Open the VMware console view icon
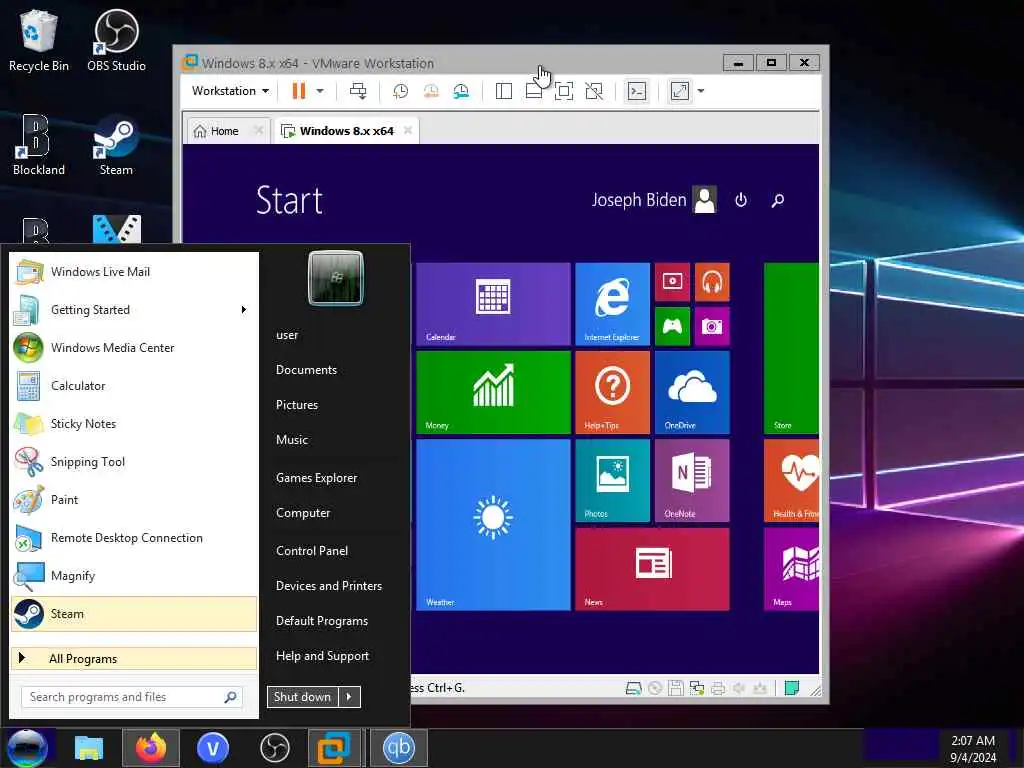1024x768 pixels. coord(637,91)
